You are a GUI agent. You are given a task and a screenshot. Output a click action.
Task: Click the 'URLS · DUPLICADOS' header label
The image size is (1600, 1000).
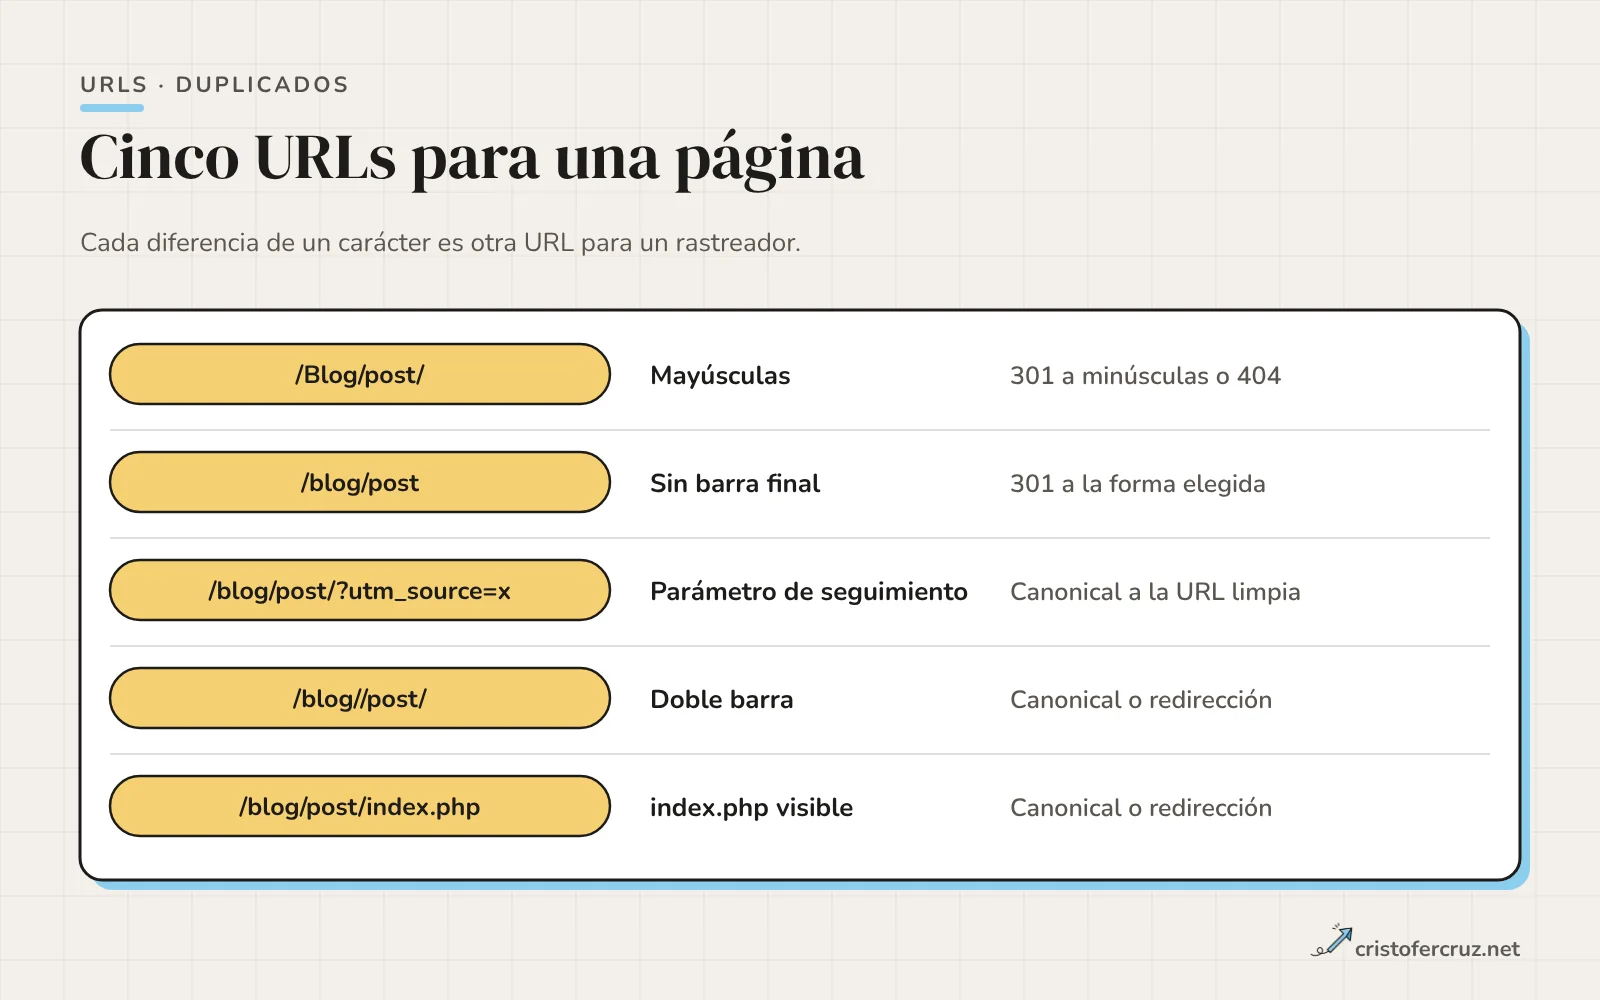pos(214,85)
